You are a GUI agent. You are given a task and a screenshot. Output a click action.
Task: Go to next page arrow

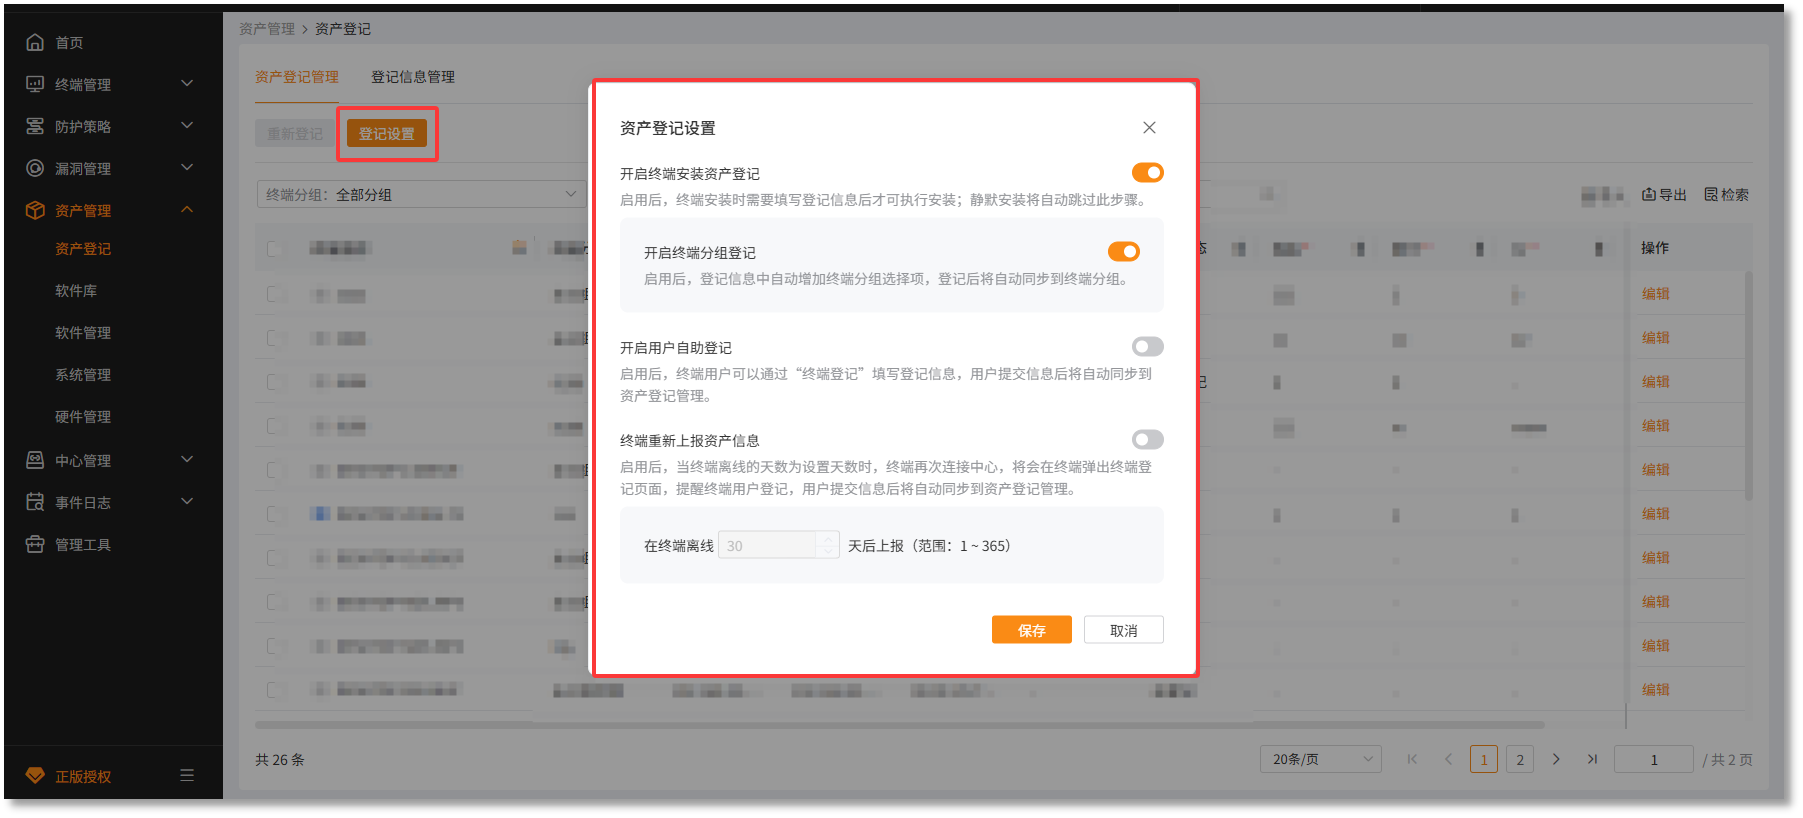coord(1556,759)
